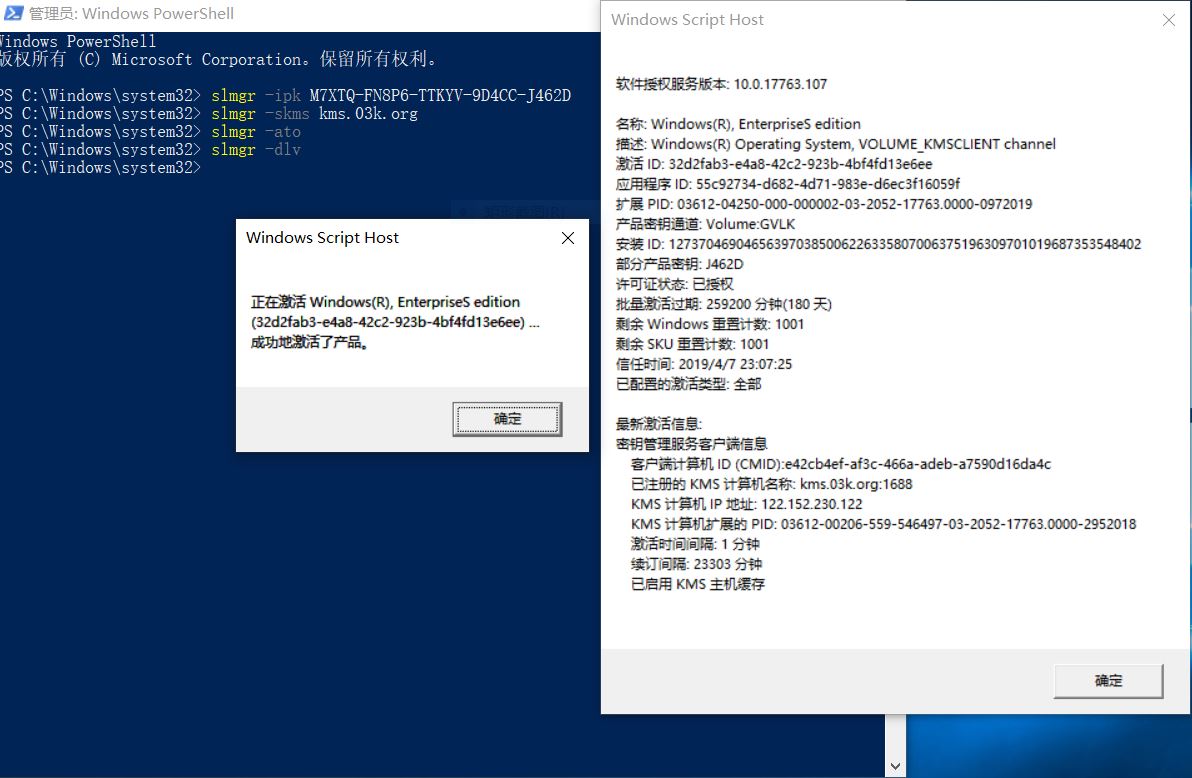Click the Microsoft Corporation copyright line
Image resolution: width=1192 pixels, height=778 pixels.
click(x=218, y=59)
